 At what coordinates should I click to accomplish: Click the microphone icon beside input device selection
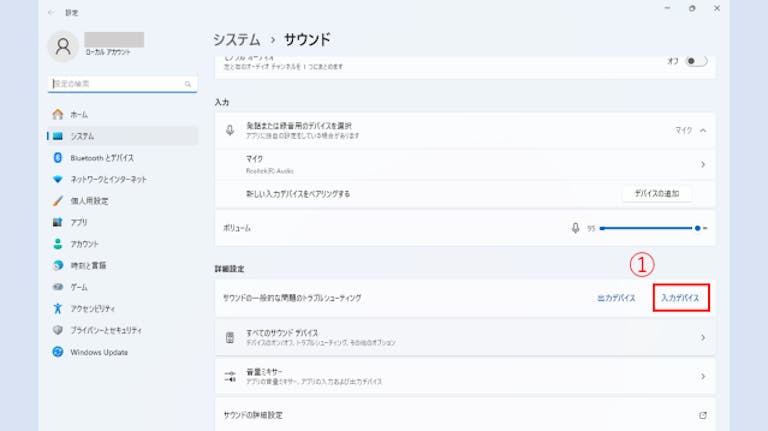(x=230, y=130)
